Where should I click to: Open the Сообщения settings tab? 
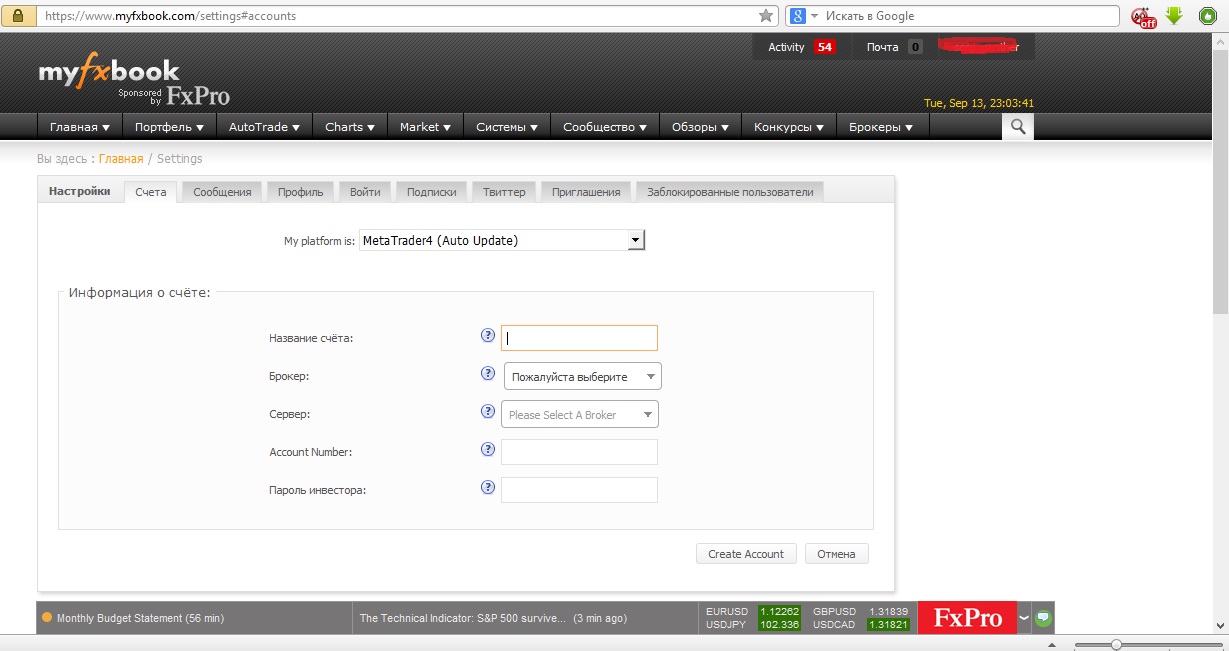click(222, 192)
